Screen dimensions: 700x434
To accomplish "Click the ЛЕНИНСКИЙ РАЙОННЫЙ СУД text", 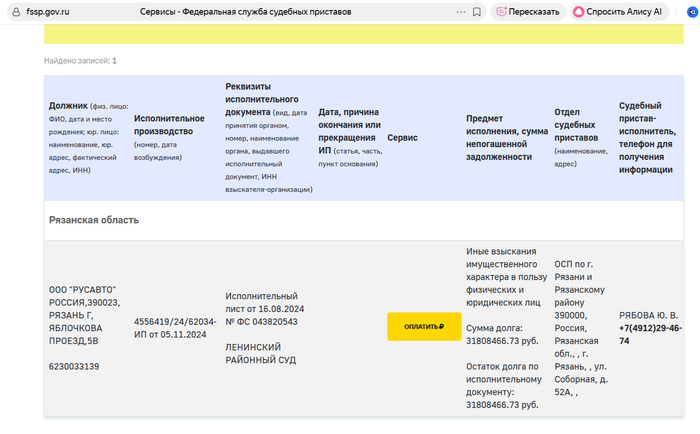I will (260, 353).
